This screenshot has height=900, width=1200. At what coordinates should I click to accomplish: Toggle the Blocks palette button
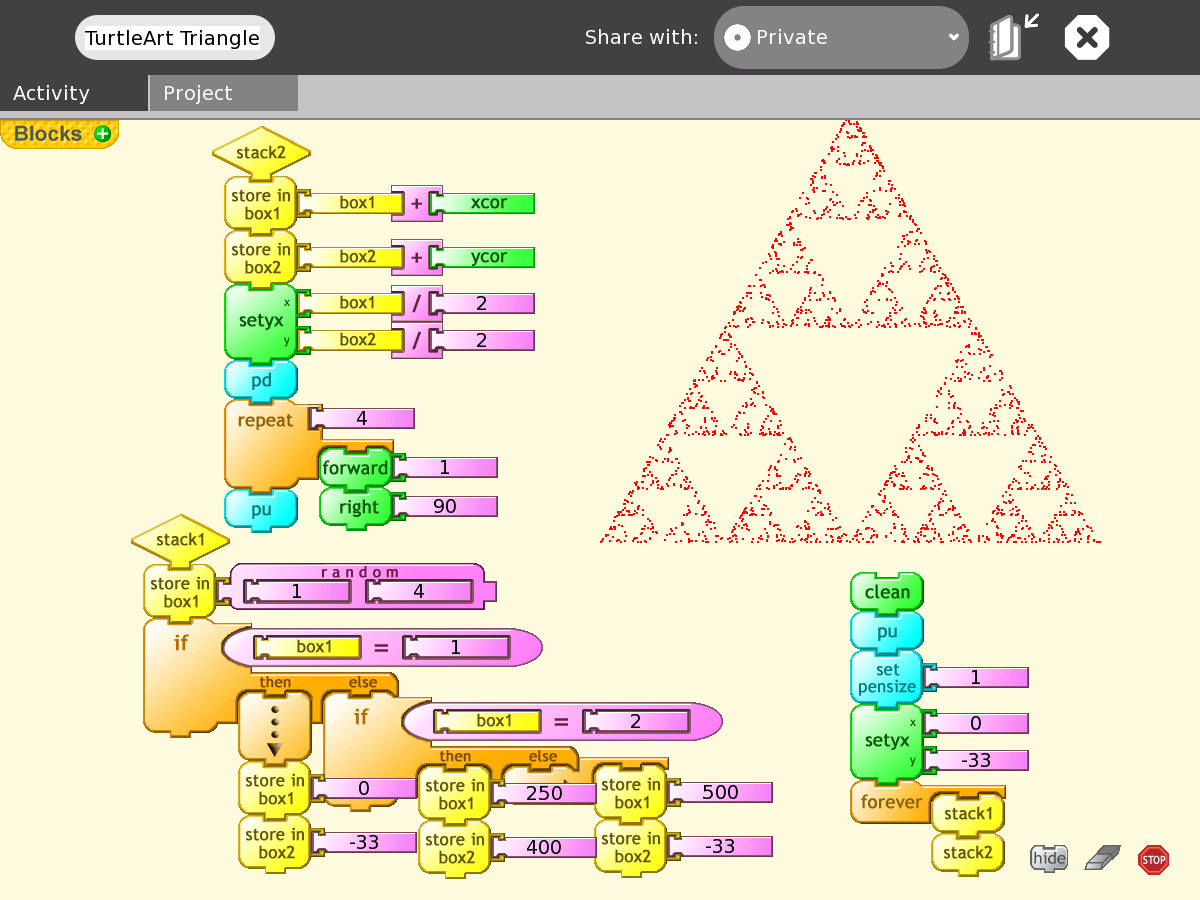point(48,134)
